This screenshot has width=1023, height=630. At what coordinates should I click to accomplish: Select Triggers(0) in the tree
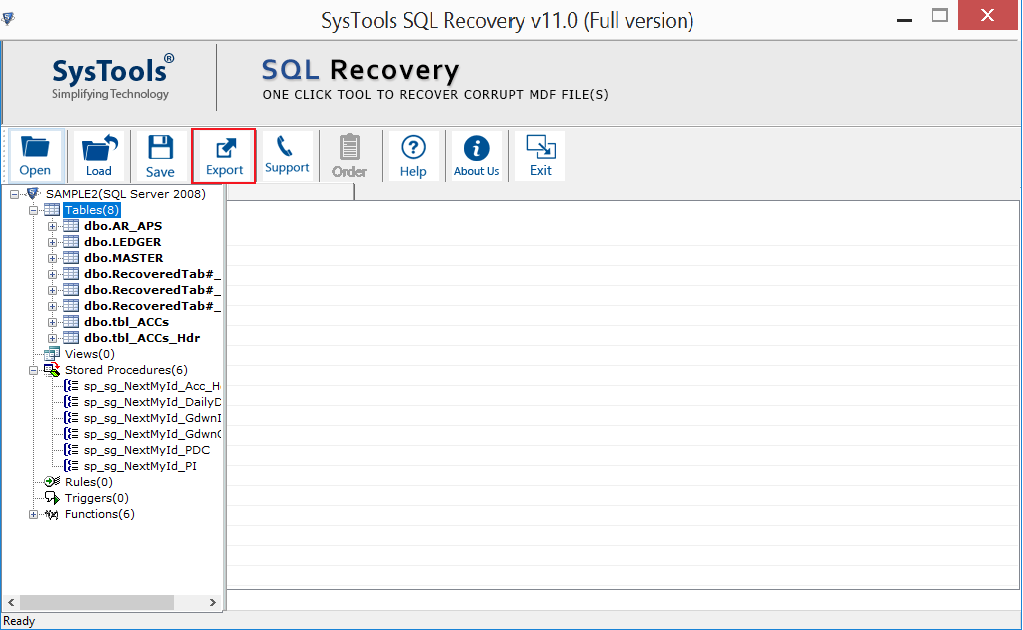point(97,498)
